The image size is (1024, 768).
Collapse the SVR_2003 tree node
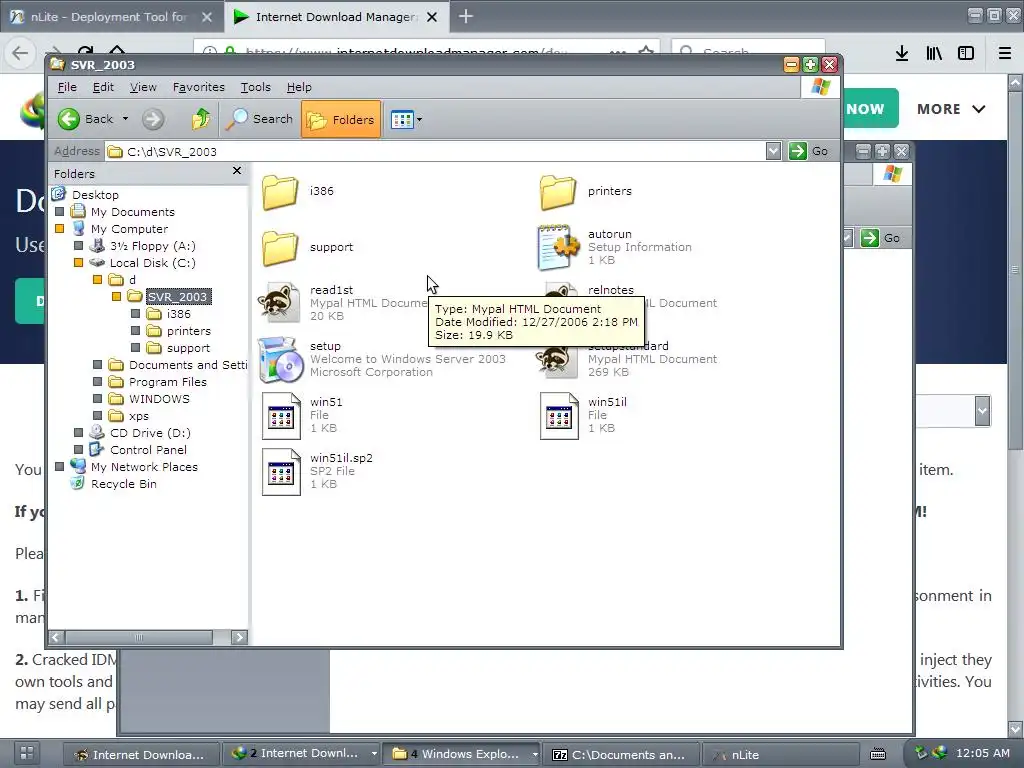116,297
